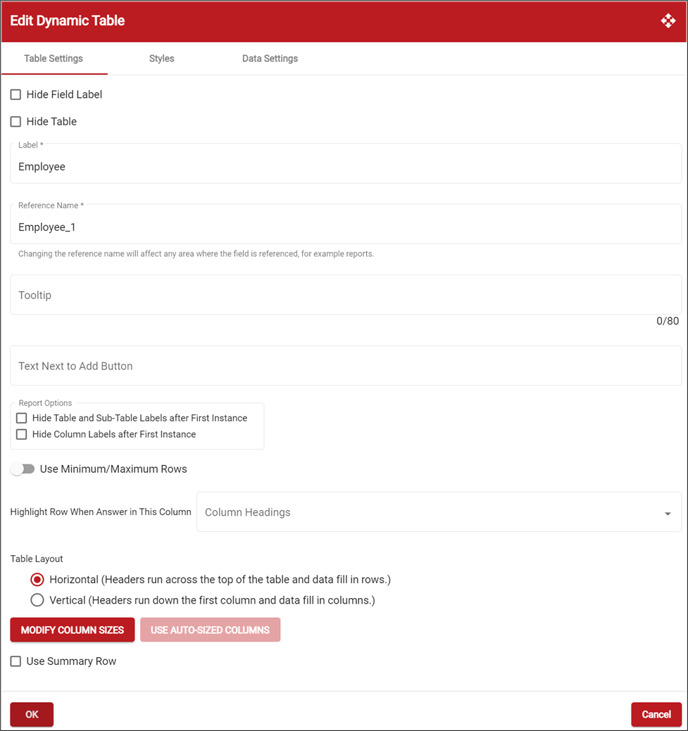Switch to the Styles tab

coord(162,59)
